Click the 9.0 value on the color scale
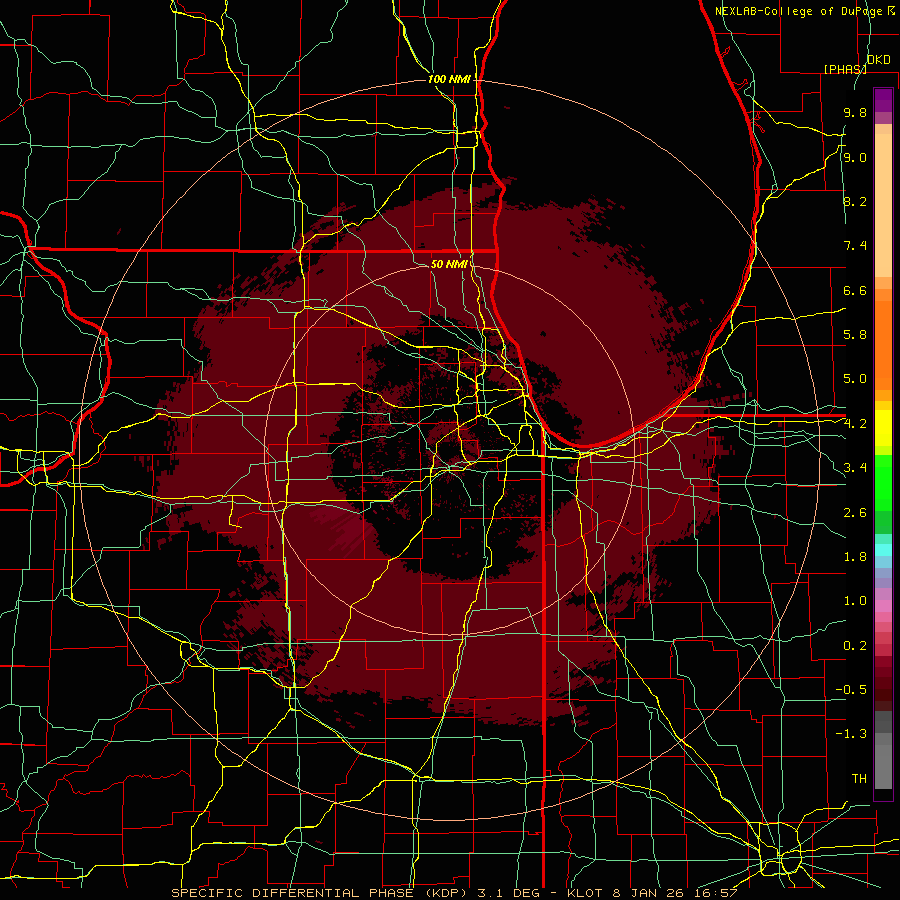The image size is (900, 900). point(855,157)
